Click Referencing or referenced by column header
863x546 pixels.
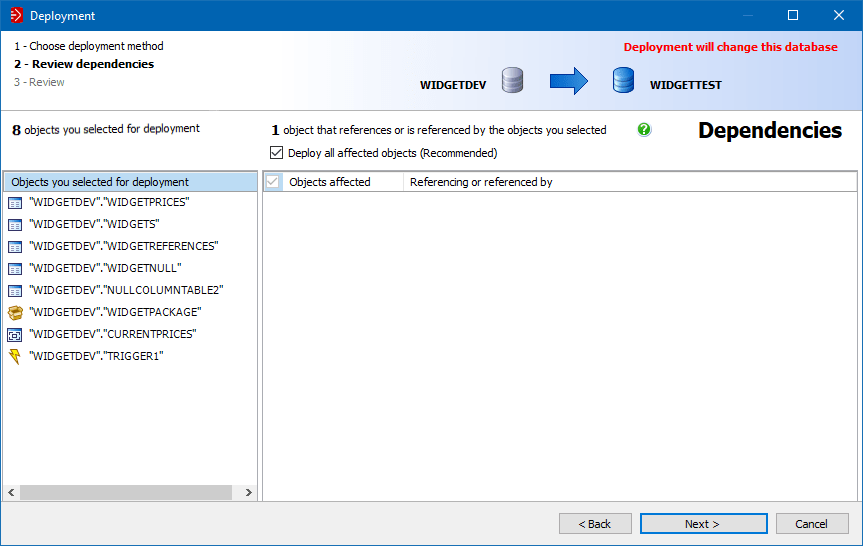click(481, 182)
